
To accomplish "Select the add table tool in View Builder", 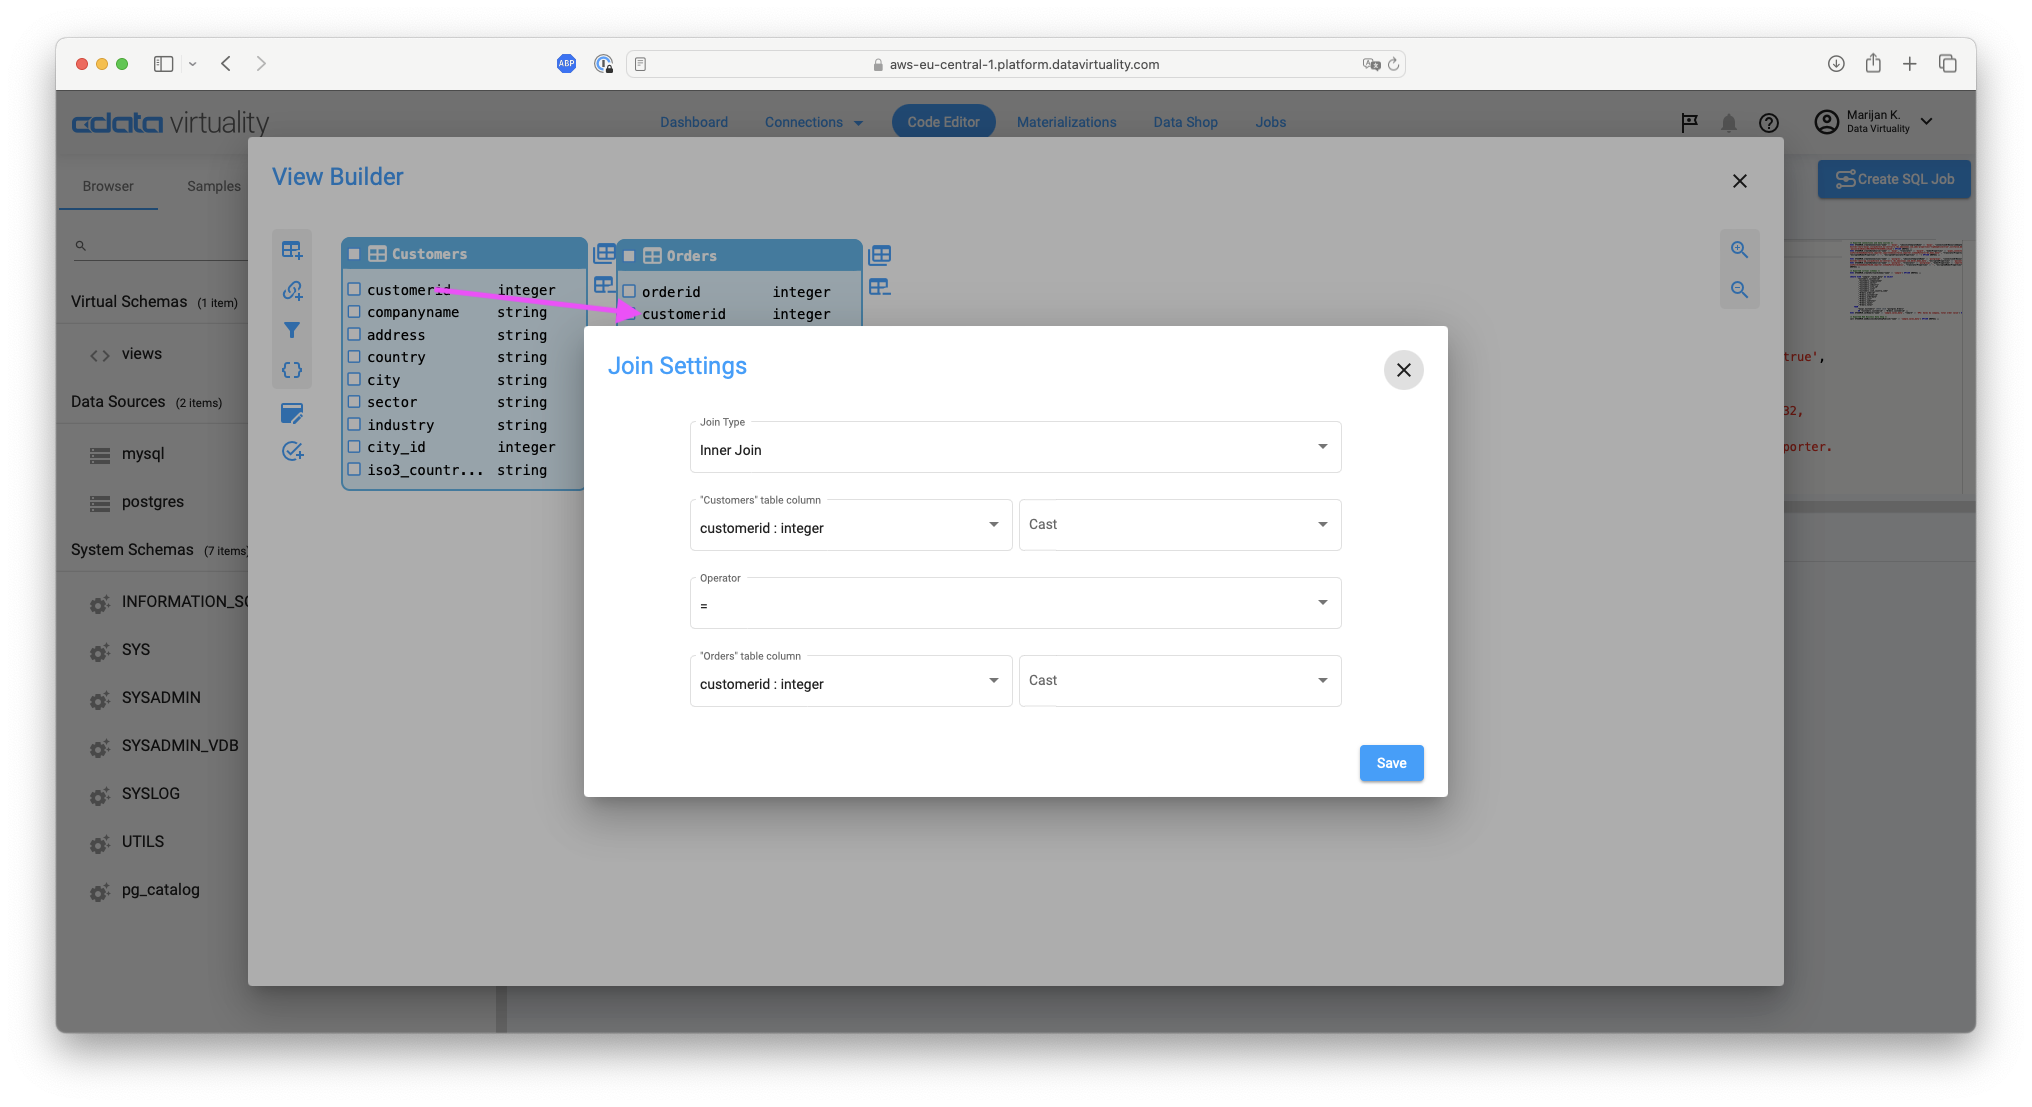I will coord(292,249).
